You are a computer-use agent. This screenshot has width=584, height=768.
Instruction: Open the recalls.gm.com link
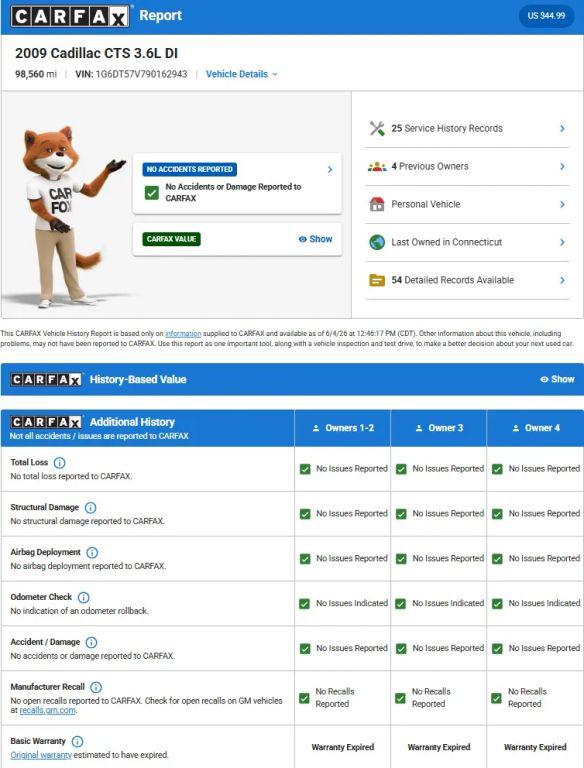click(48, 710)
